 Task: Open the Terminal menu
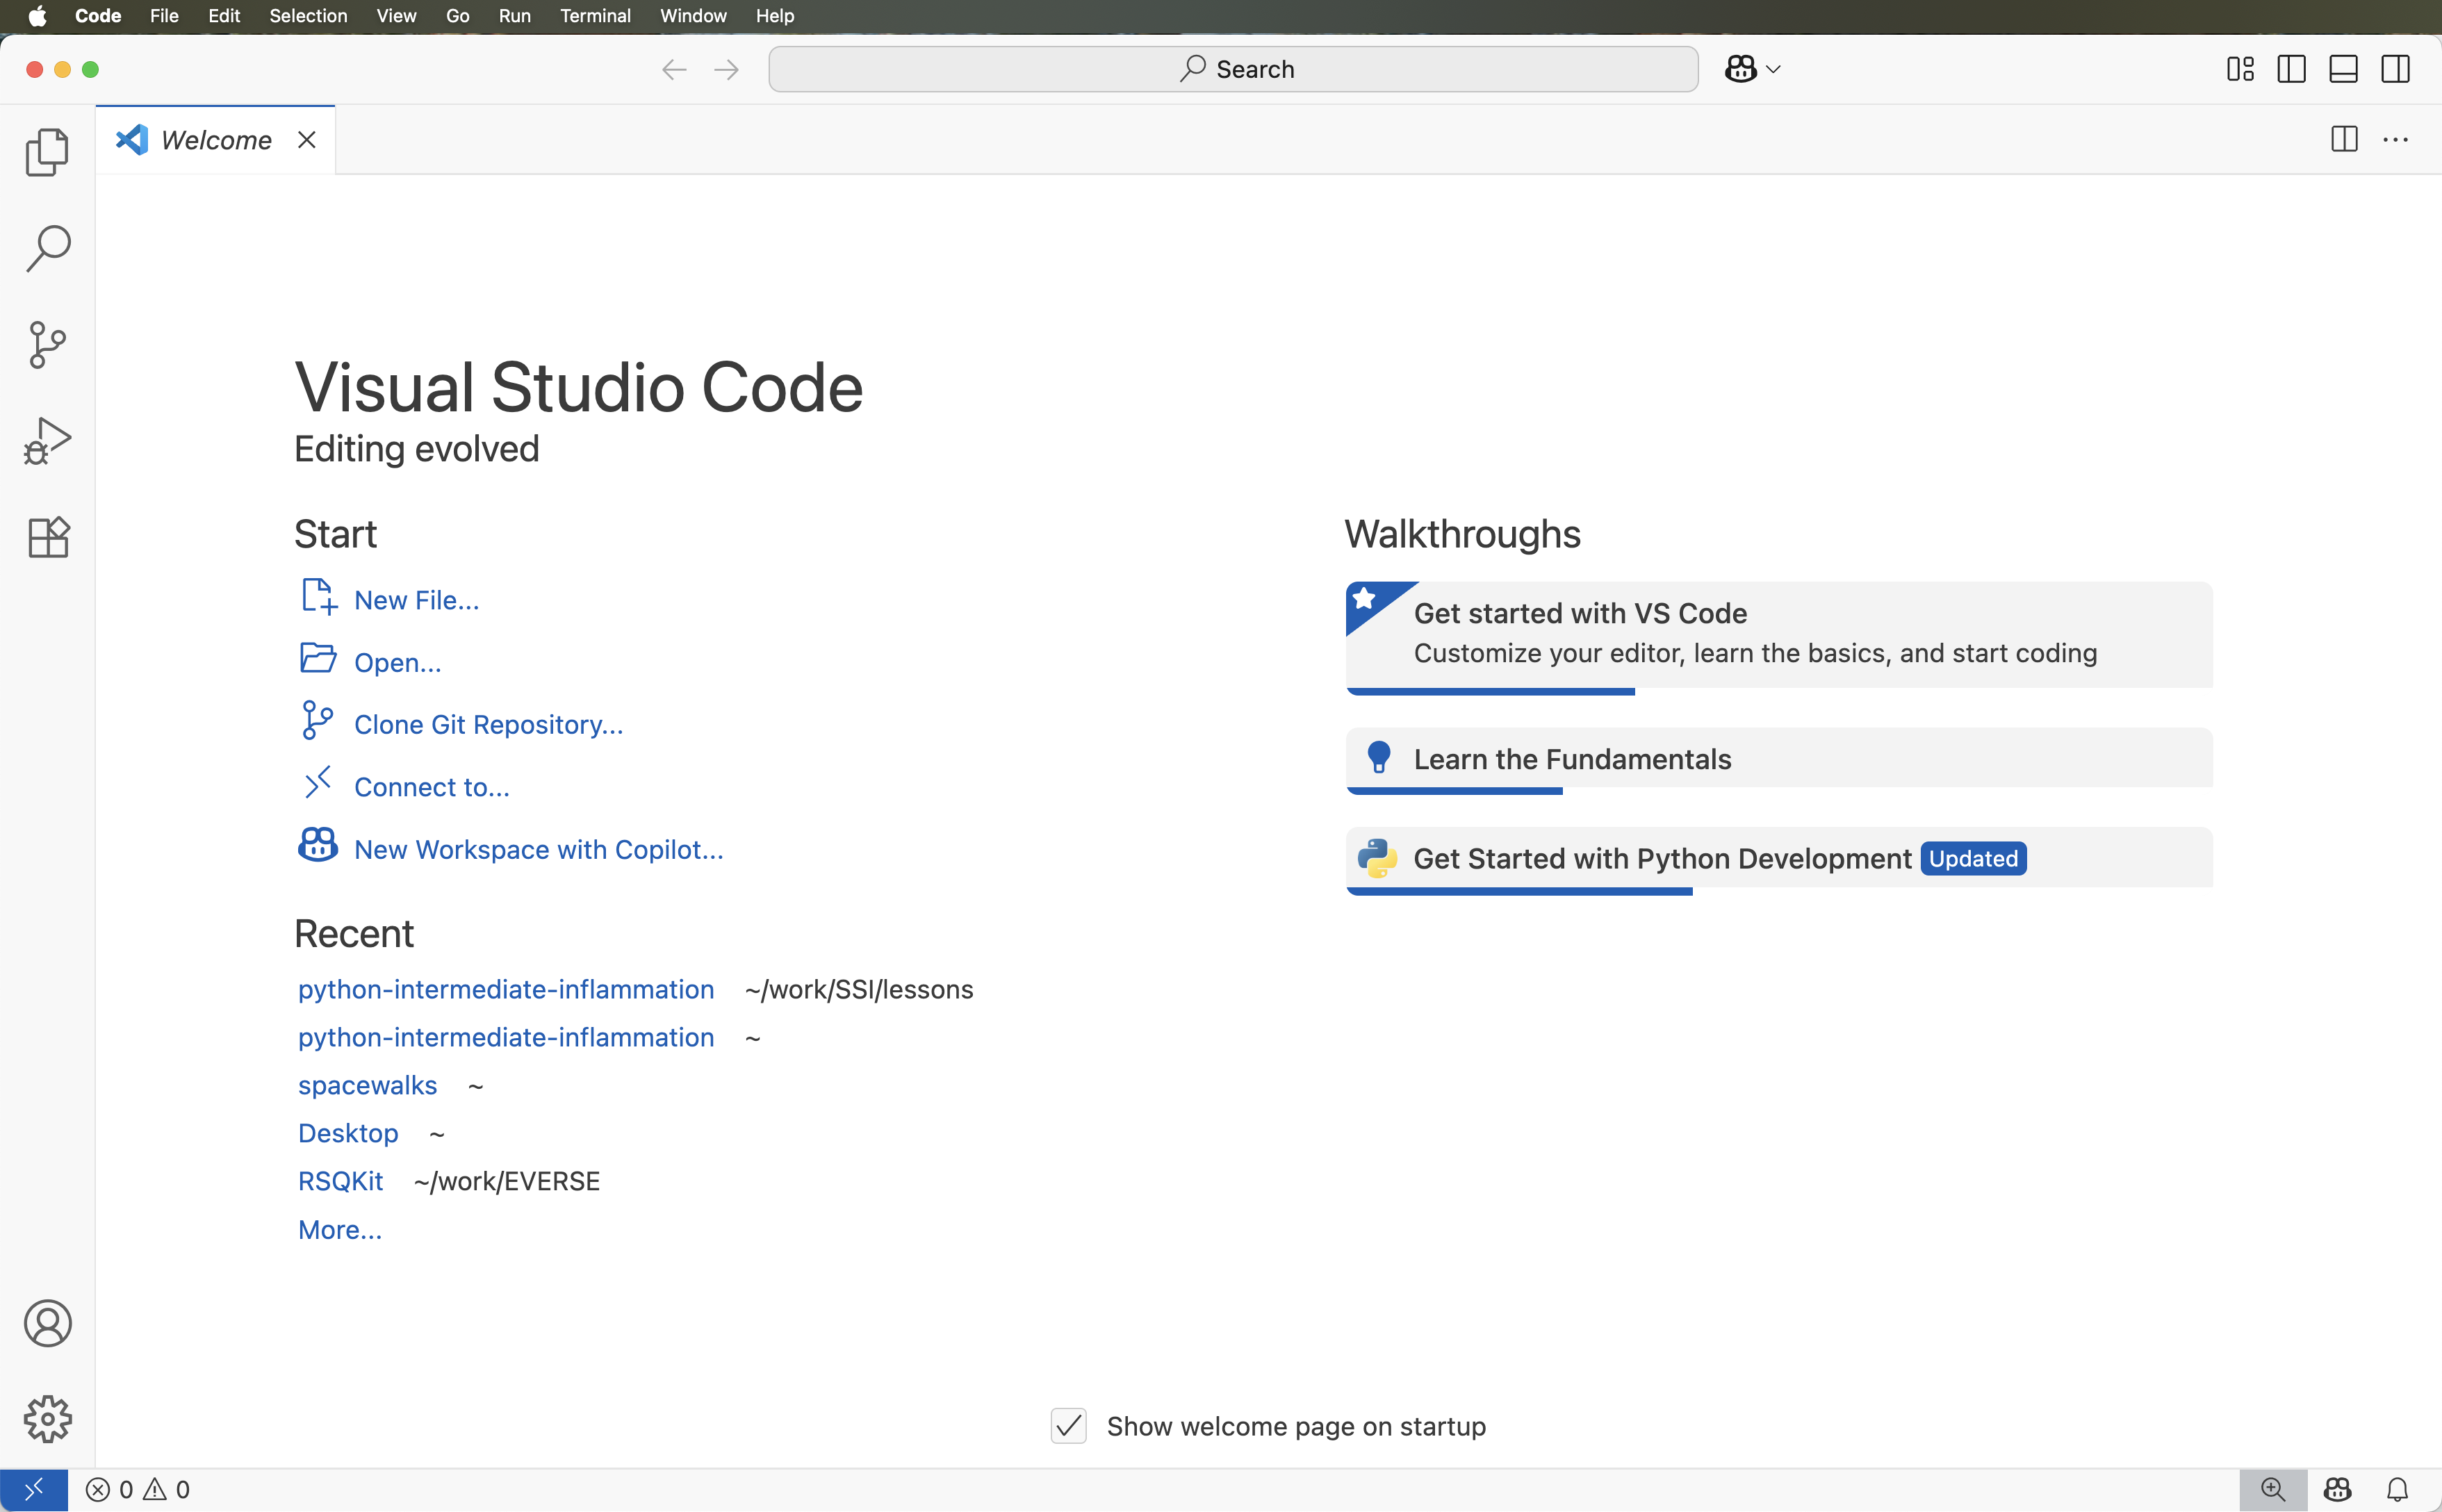(595, 16)
